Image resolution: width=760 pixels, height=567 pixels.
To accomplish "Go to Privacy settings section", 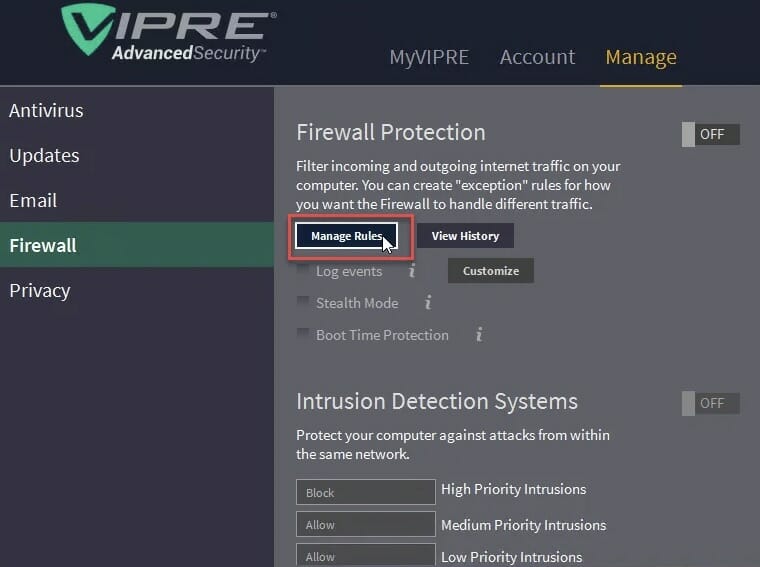I will [40, 291].
